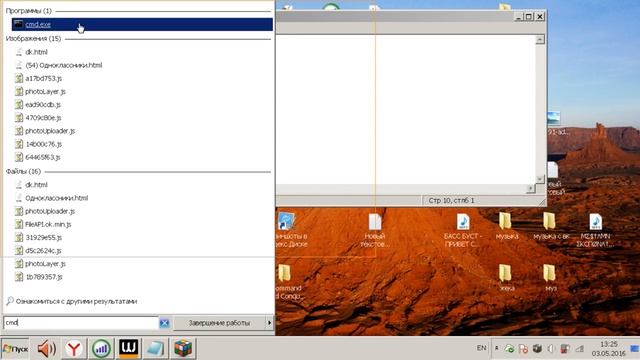The image size is (640, 360).
Task: Open the clock showing 13:25 03.05.2016
Action: click(x=609, y=349)
